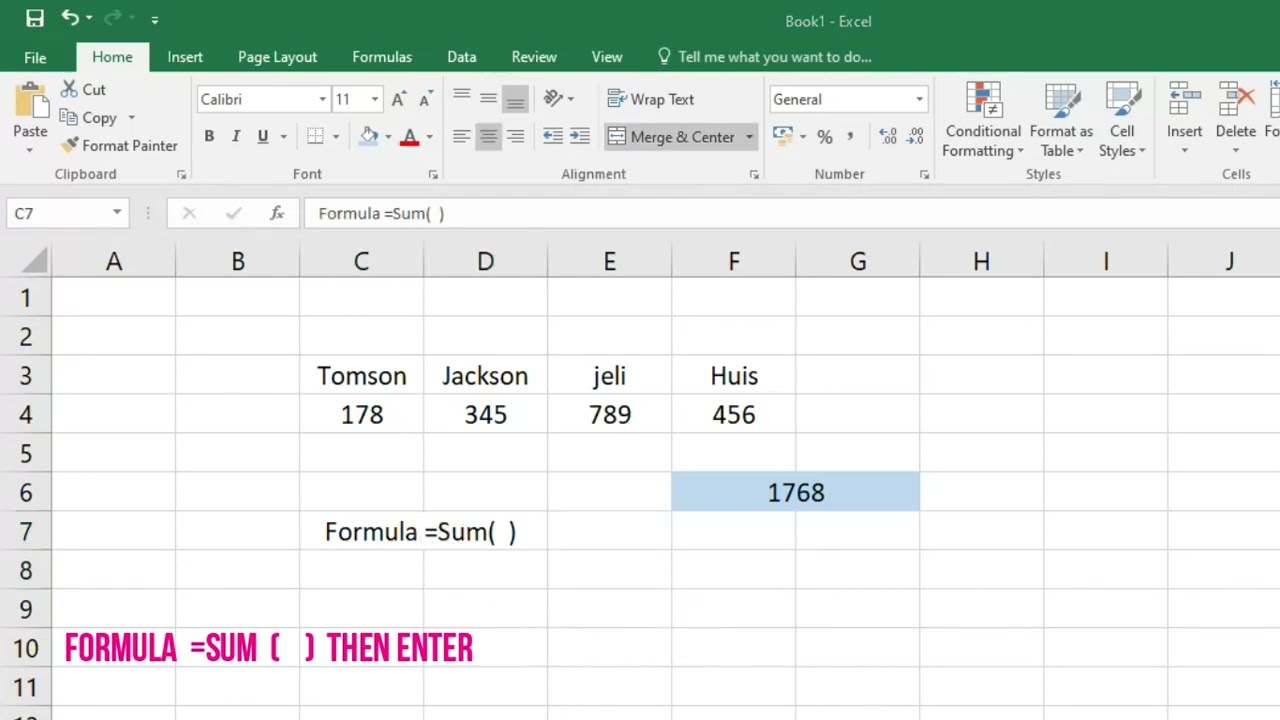Click Decrease Decimal icon
1280x720 pixels.
915,137
